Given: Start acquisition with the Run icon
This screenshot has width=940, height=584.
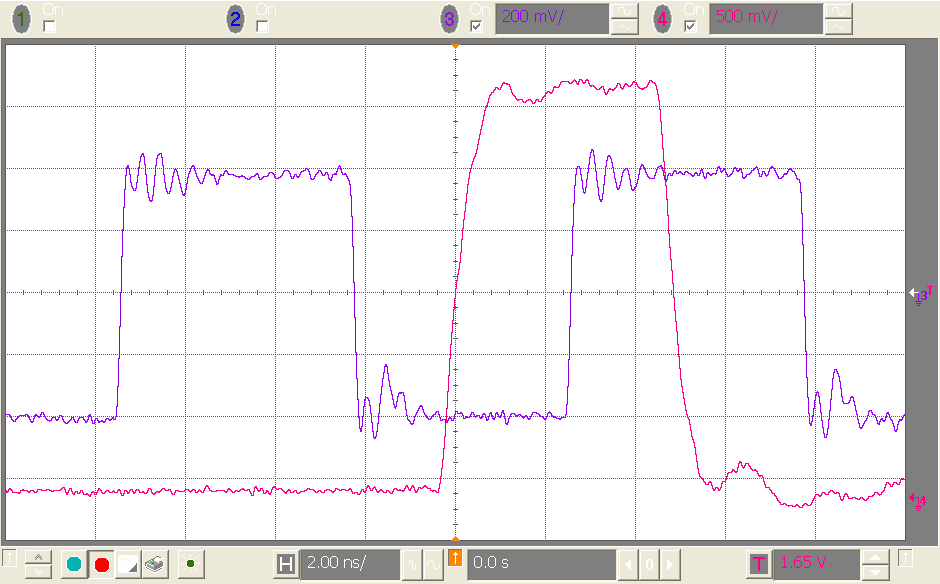Looking at the screenshot, I should coord(72,562).
